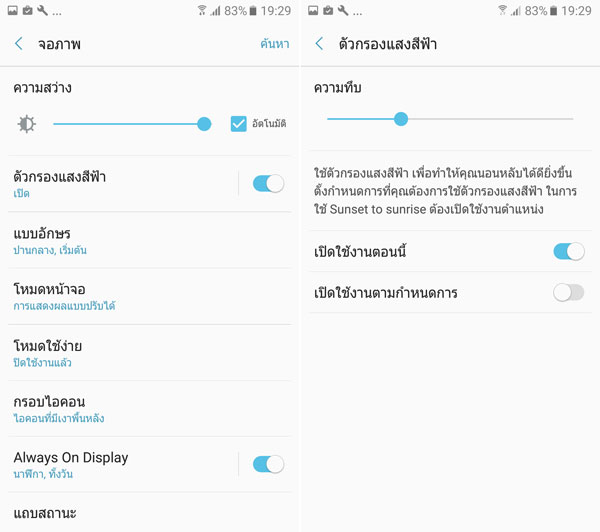Image resolution: width=600 pixels, height=532 pixels.
Task: Tap wrench icon in left status bar
Action: coord(42,10)
